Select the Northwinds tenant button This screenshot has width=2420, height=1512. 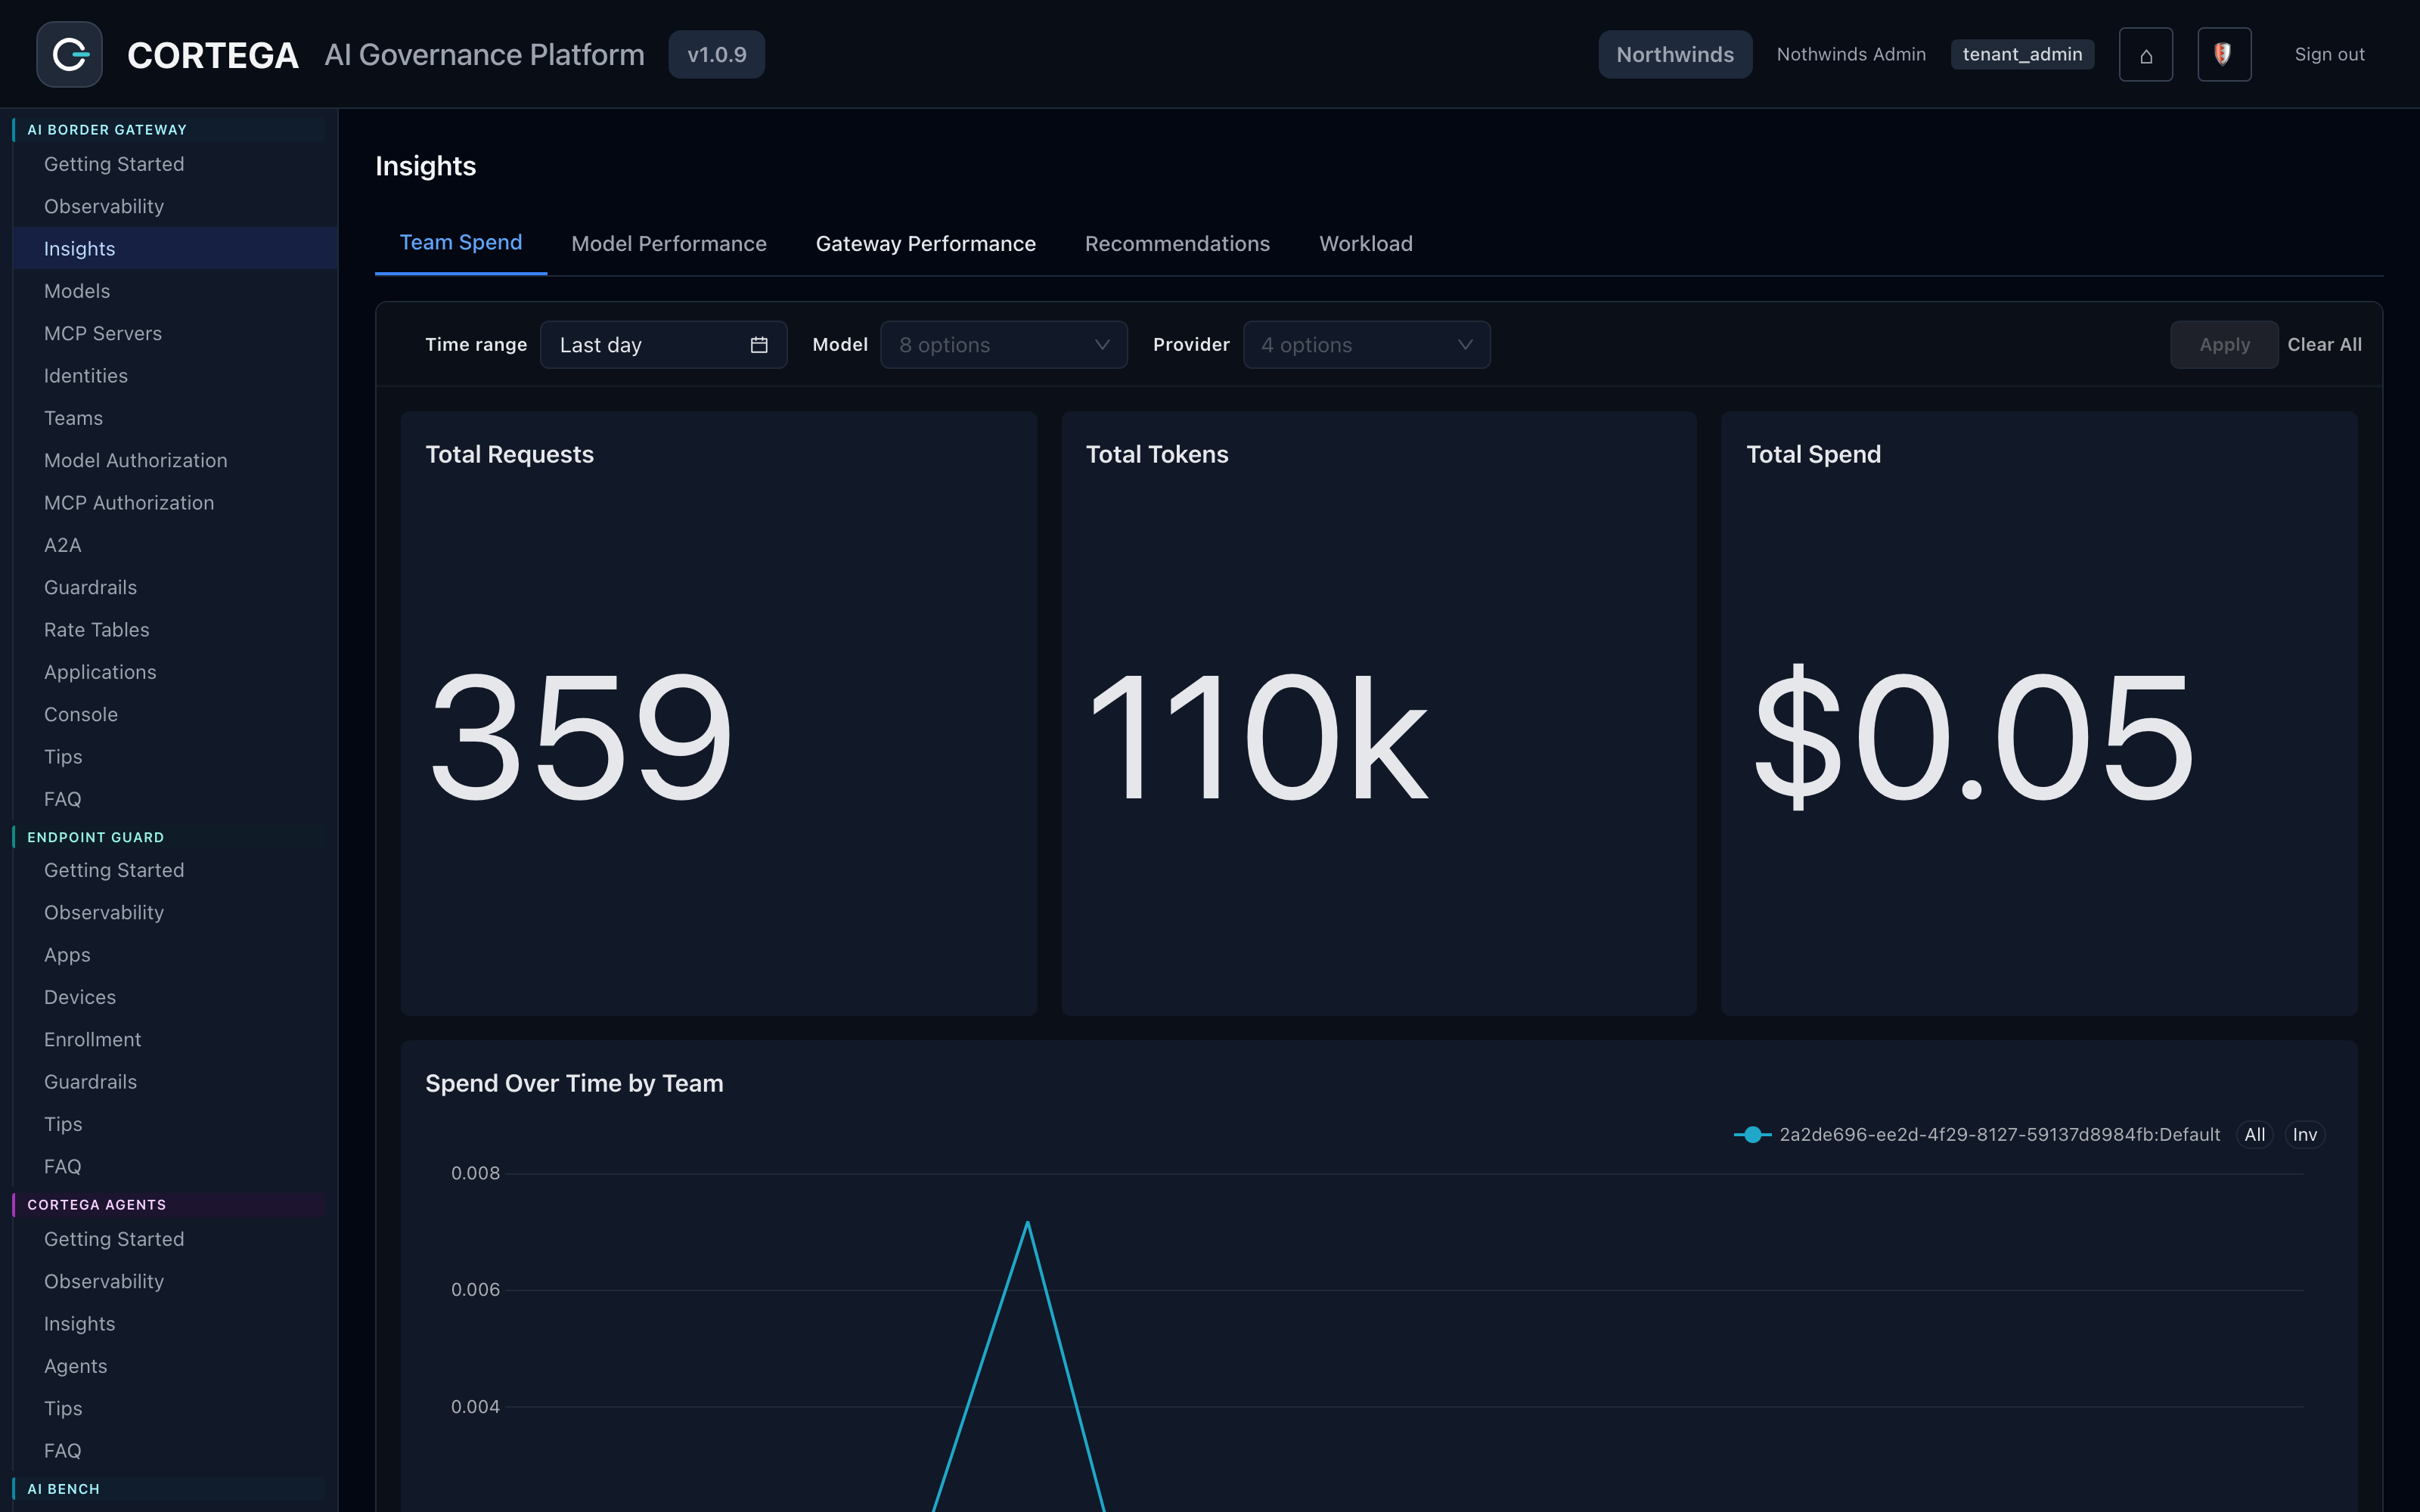[x=1674, y=54]
